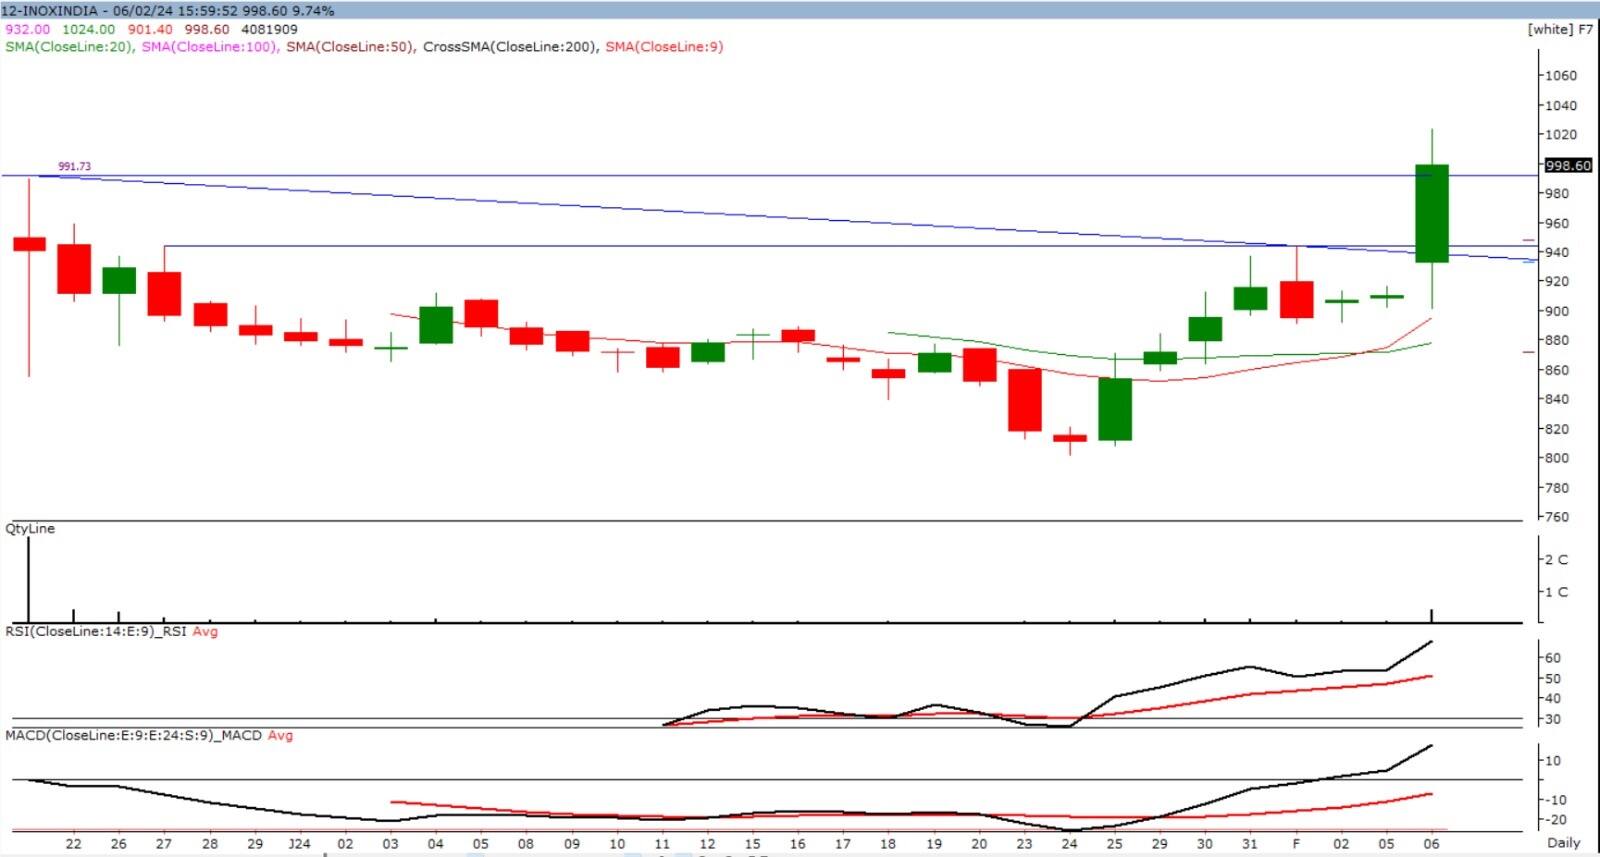Click the Daily timeframe label
This screenshot has width=1600, height=857.
point(1564,843)
